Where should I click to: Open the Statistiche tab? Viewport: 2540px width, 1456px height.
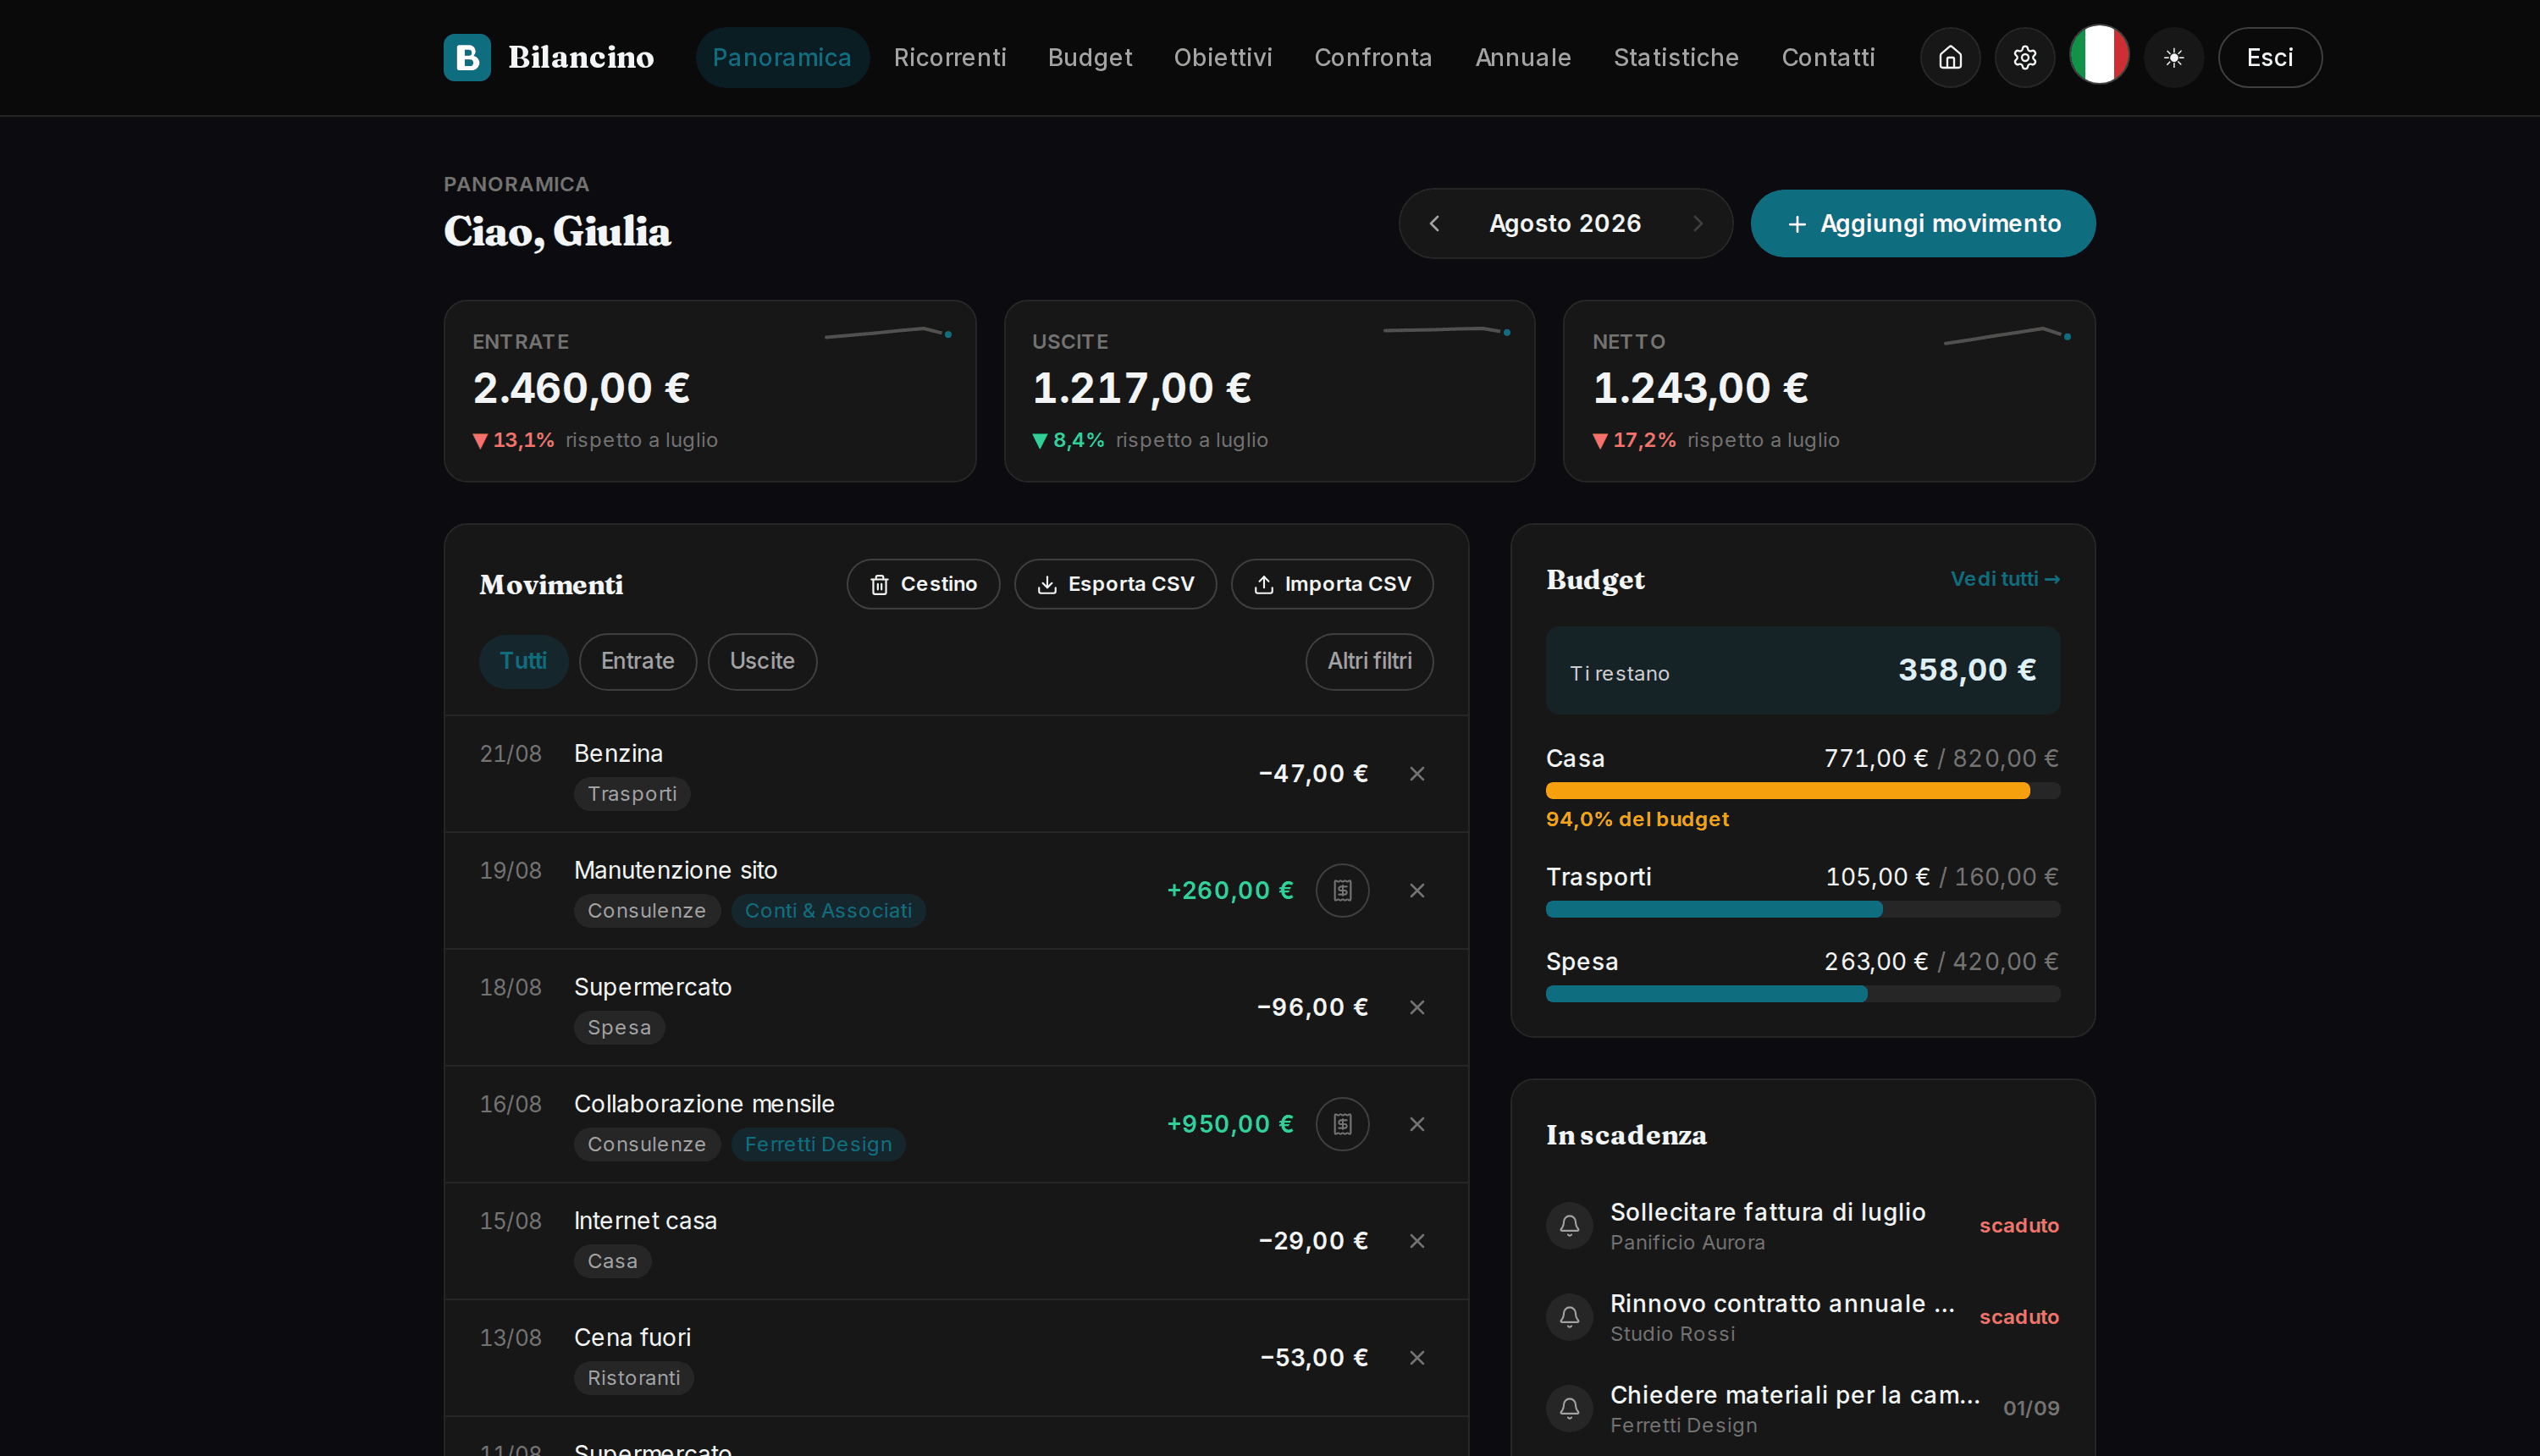(1676, 57)
